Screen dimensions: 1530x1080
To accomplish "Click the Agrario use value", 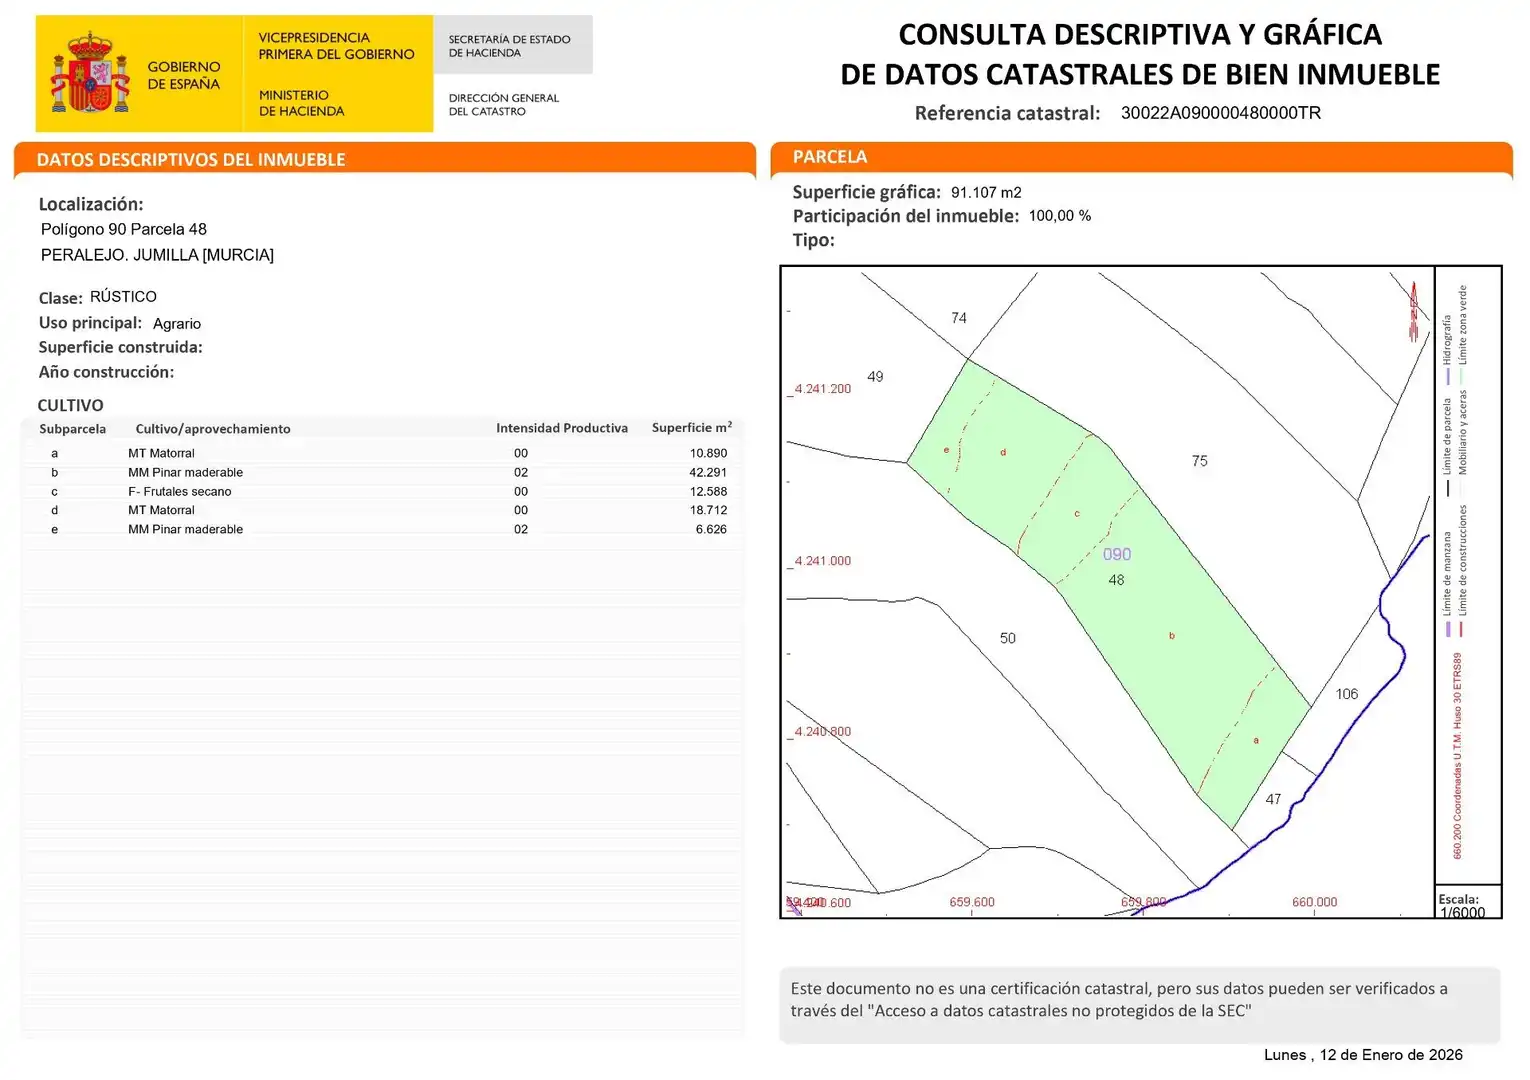I will (x=177, y=323).
